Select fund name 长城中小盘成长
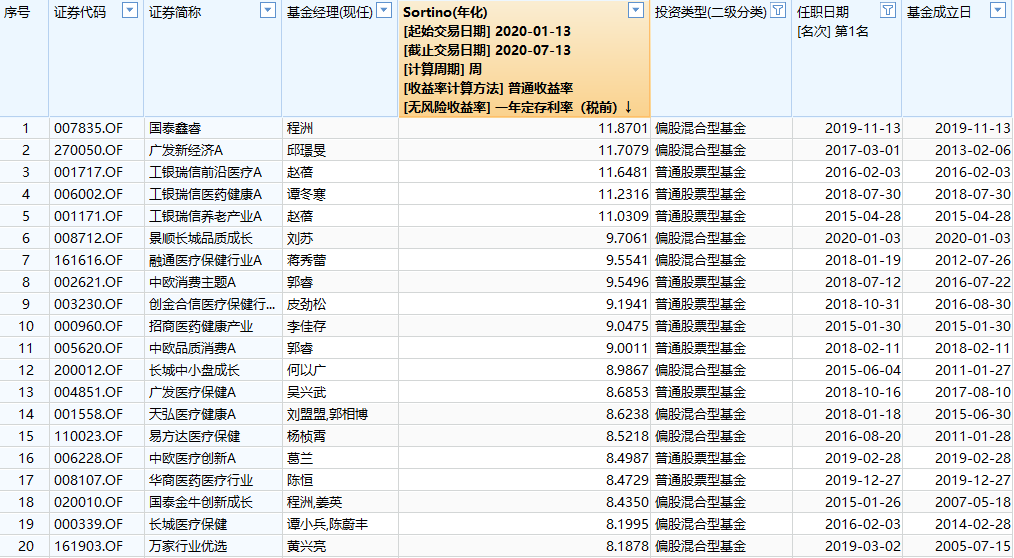 tap(194, 370)
